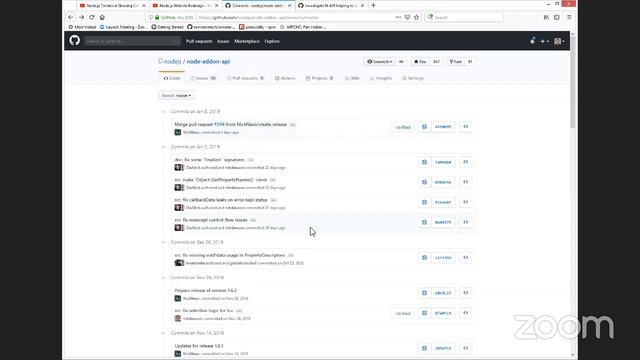Screen dimensions: 640x360
Task: Open the Unwatch dropdown
Action: (380, 62)
